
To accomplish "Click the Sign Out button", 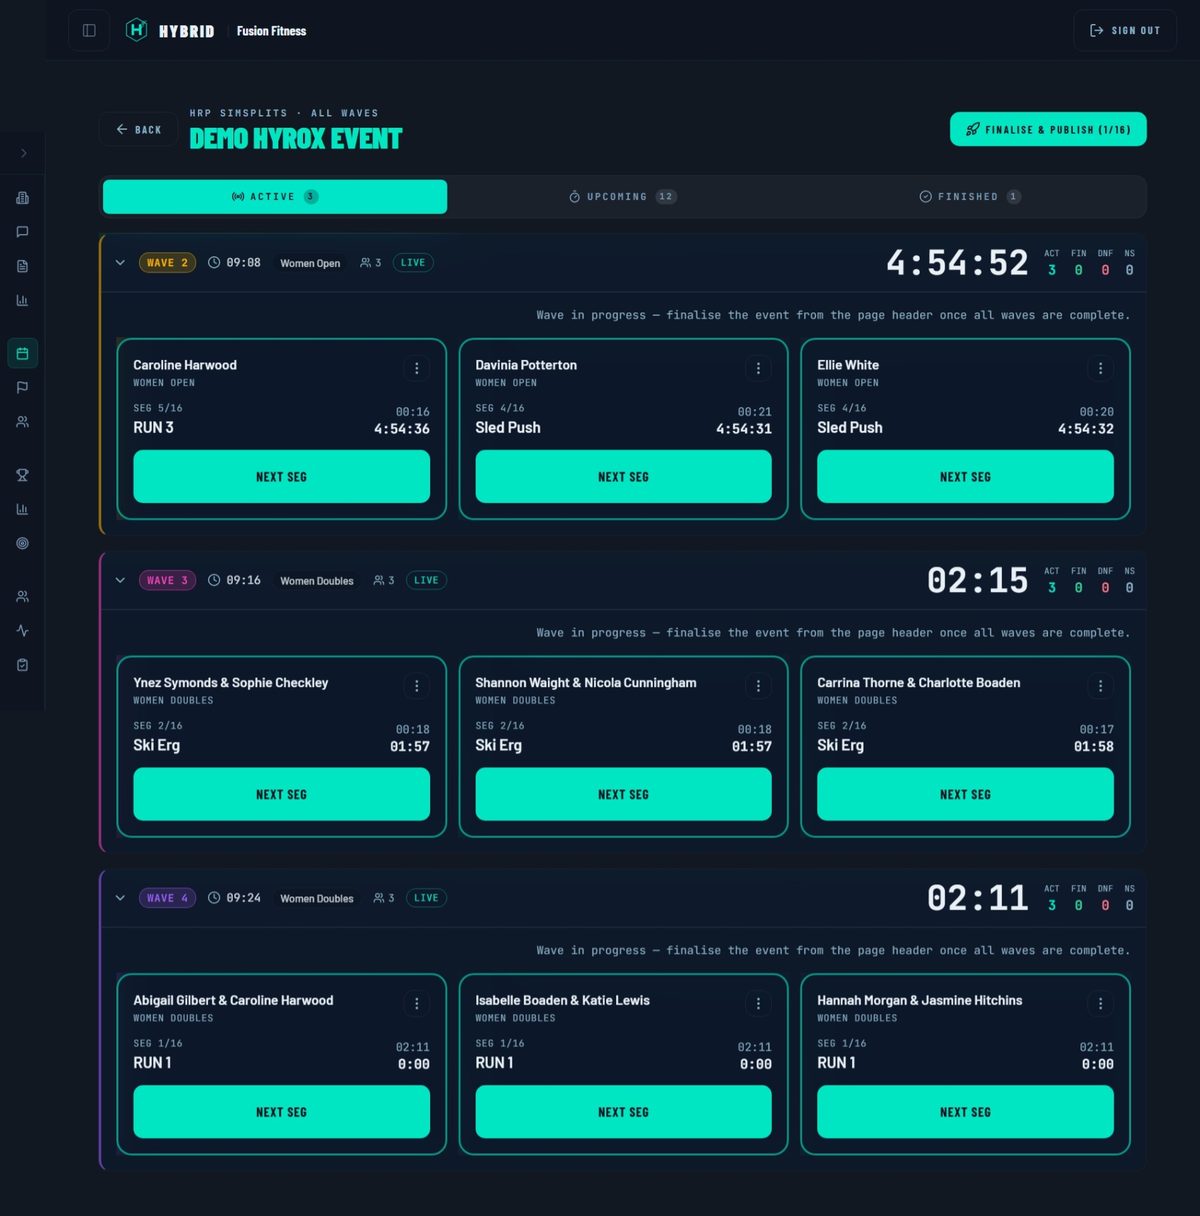I will click(x=1125, y=30).
